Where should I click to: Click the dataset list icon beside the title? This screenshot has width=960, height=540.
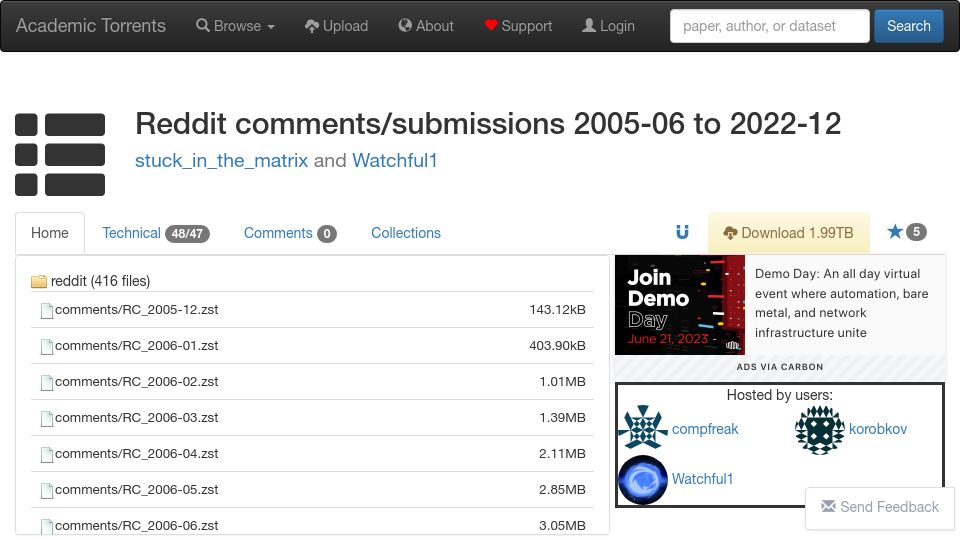(x=60, y=154)
